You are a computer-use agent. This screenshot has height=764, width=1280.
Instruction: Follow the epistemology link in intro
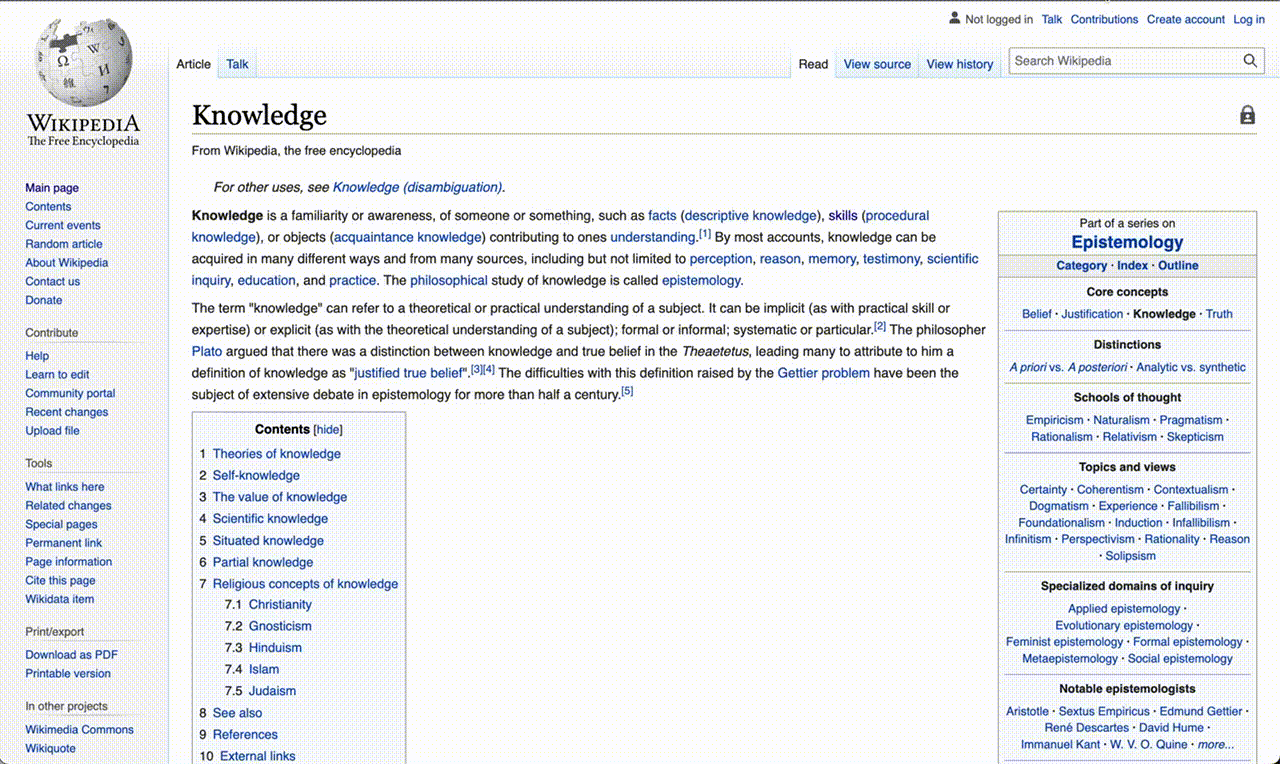click(x=701, y=280)
